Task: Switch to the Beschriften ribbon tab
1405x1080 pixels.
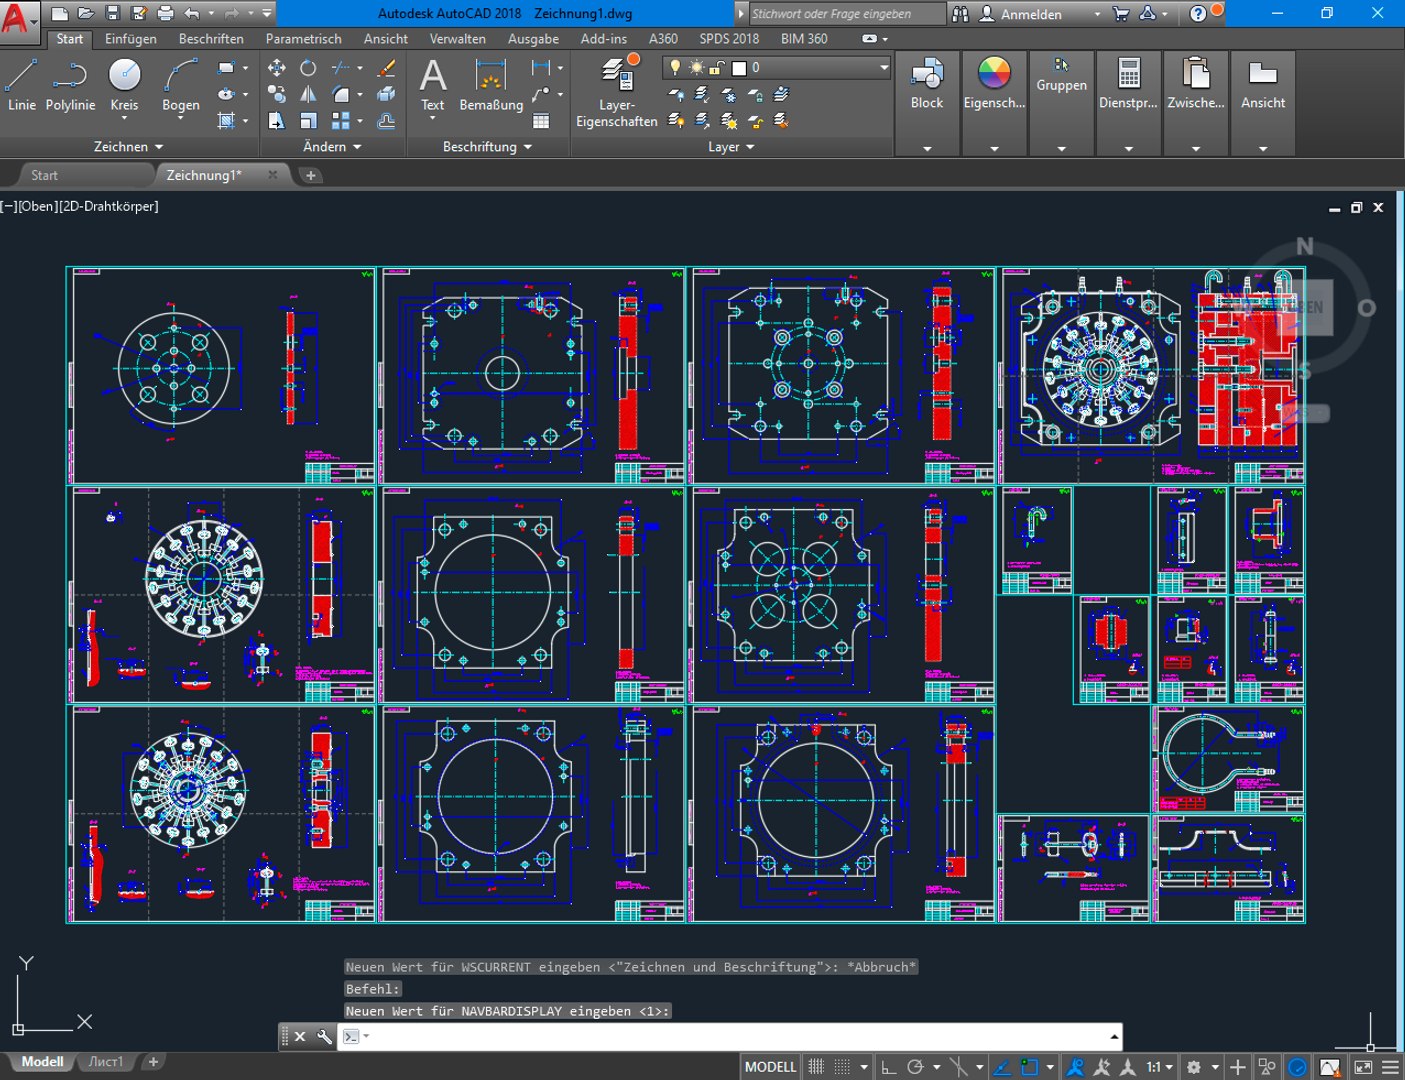Action: pyautogui.click(x=211, y=39)
